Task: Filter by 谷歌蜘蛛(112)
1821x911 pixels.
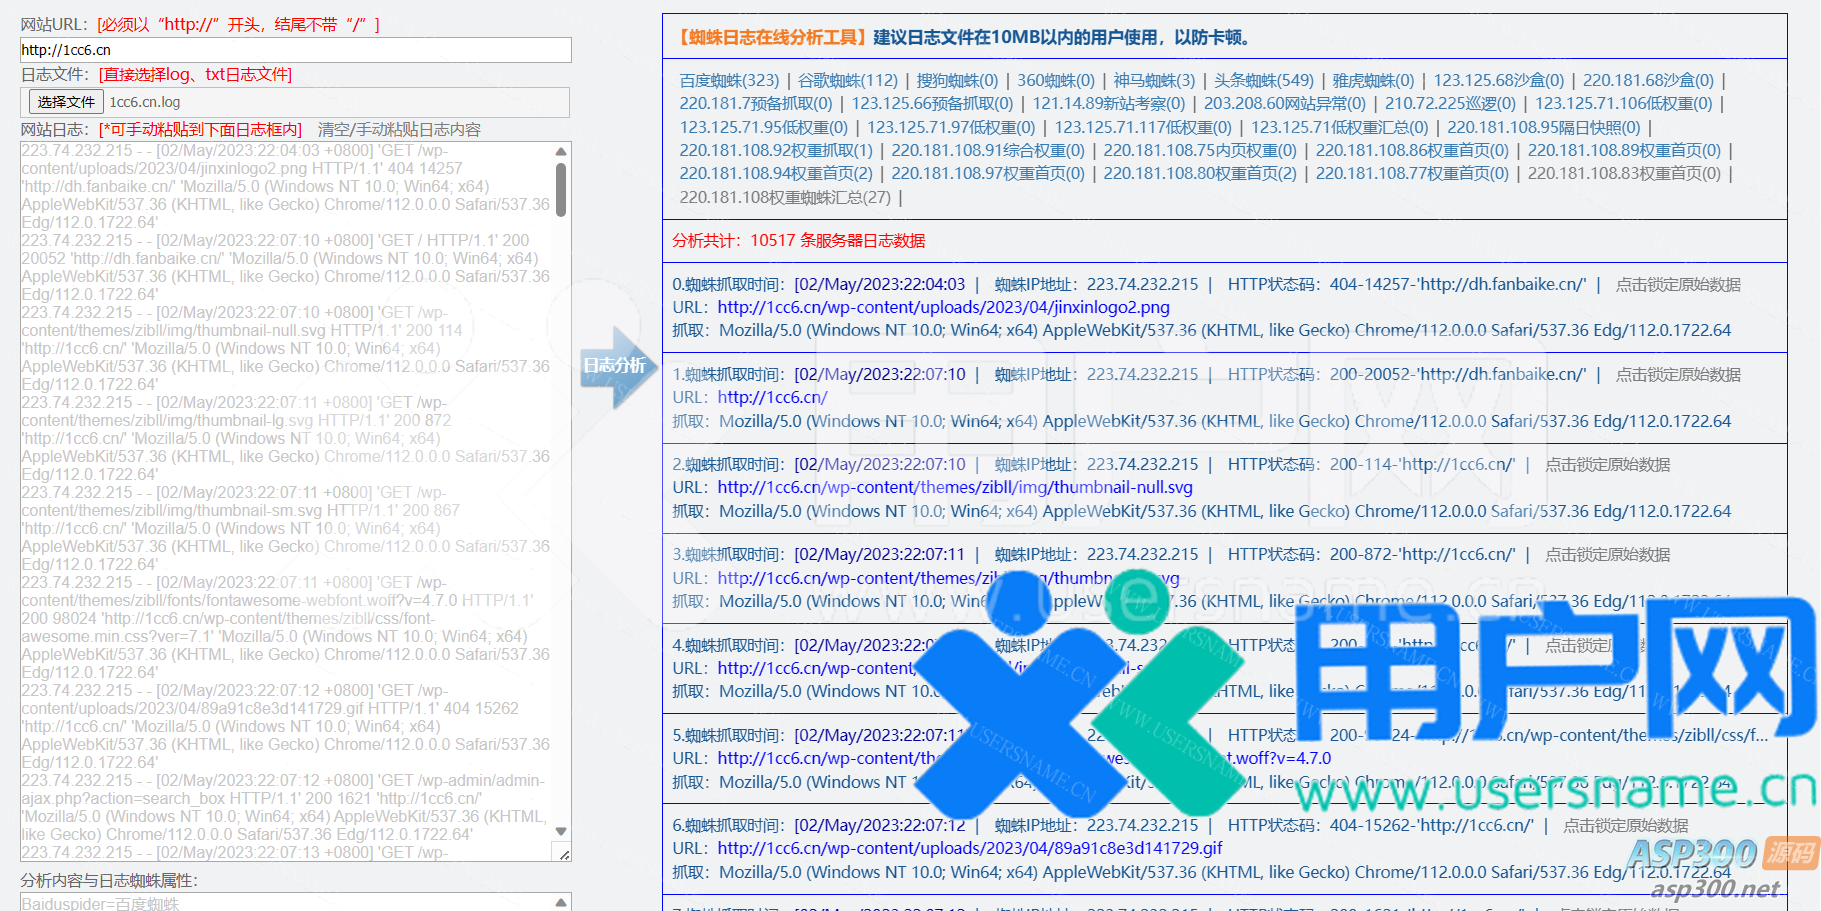Action: tap(847, 80)
